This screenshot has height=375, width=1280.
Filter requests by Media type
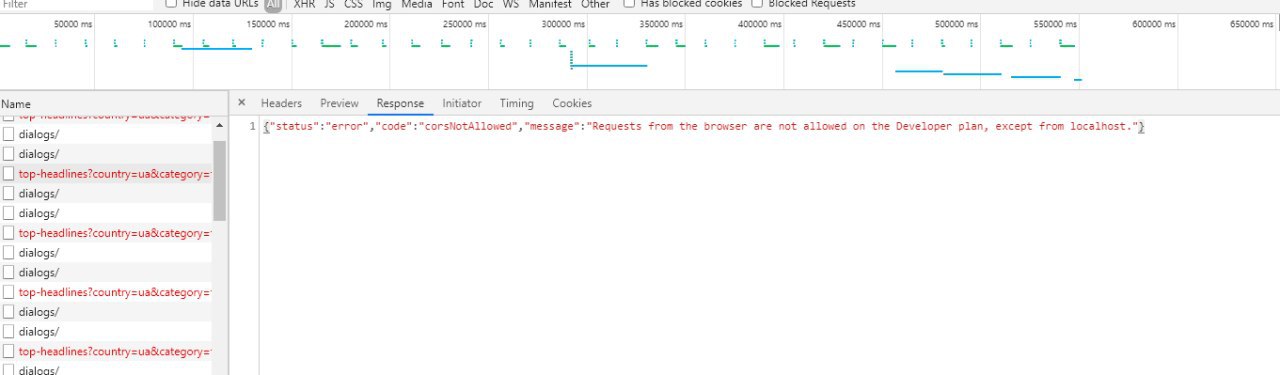point(417,4)
